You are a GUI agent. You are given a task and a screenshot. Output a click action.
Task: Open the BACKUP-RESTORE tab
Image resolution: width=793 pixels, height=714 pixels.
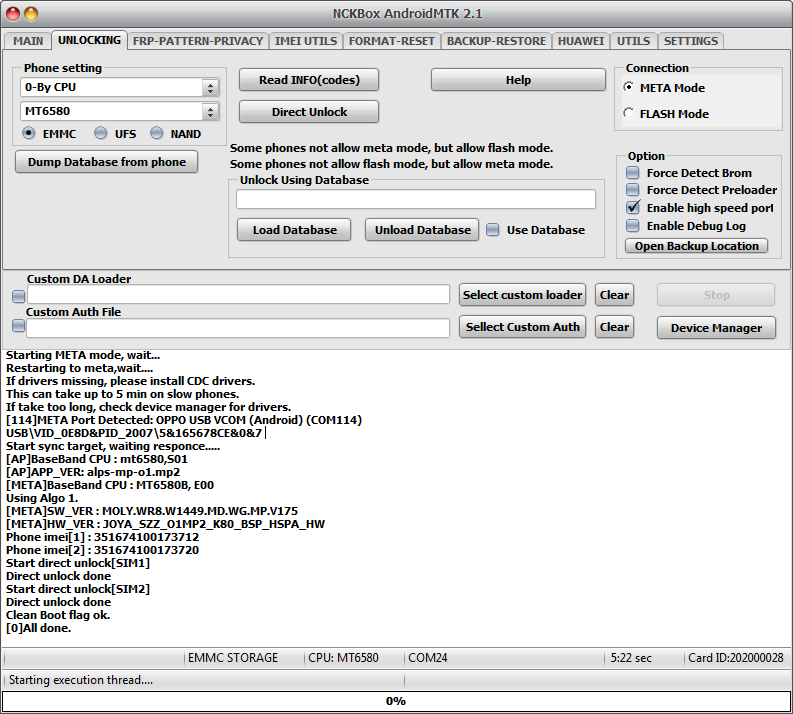click(496, 41)
